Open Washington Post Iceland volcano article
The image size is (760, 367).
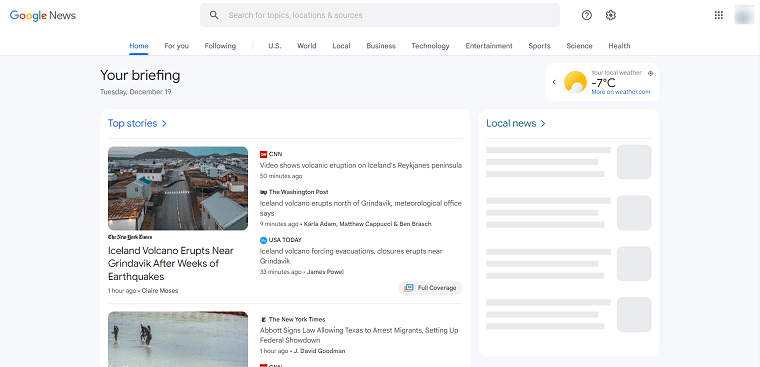coord(361,208)
